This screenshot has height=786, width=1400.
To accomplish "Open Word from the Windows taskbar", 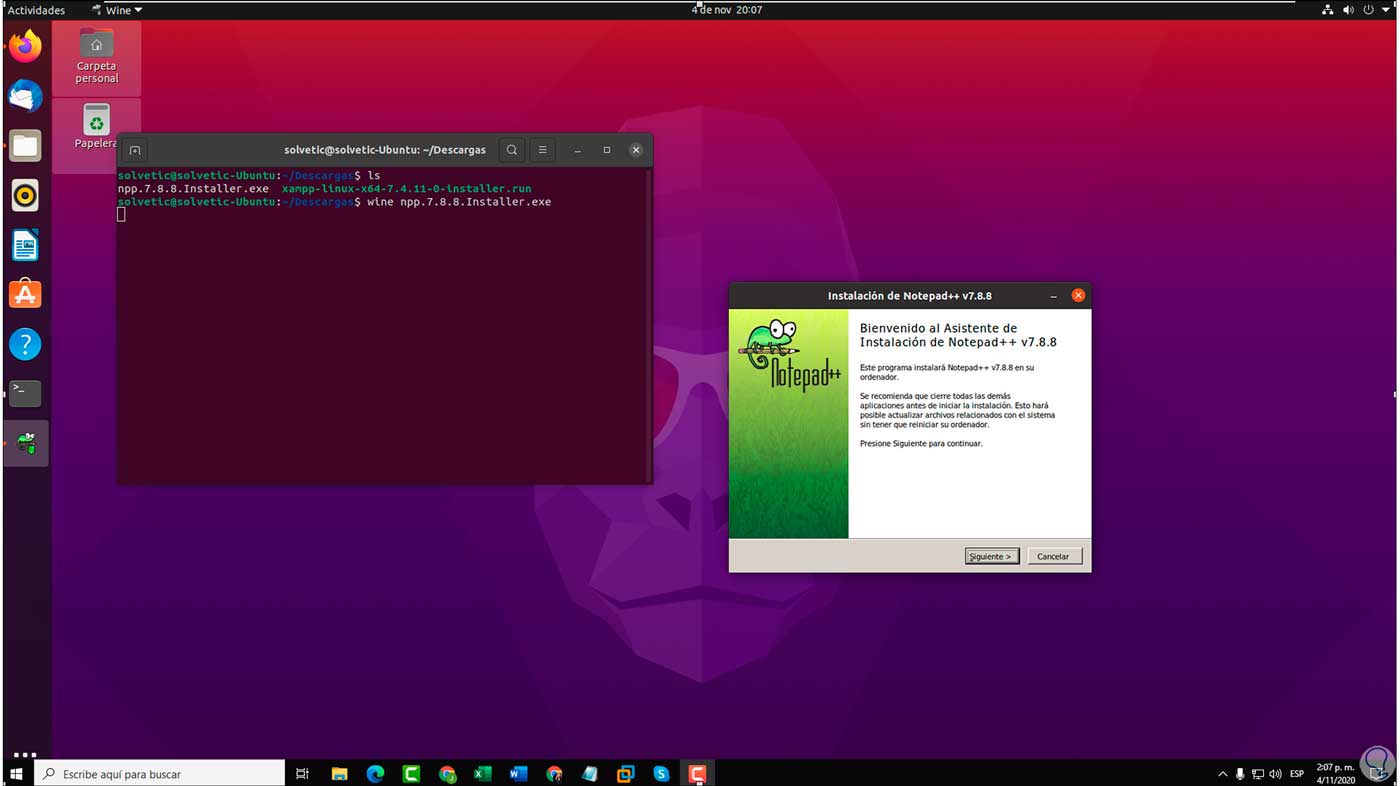I will click(x=518, y=774).
